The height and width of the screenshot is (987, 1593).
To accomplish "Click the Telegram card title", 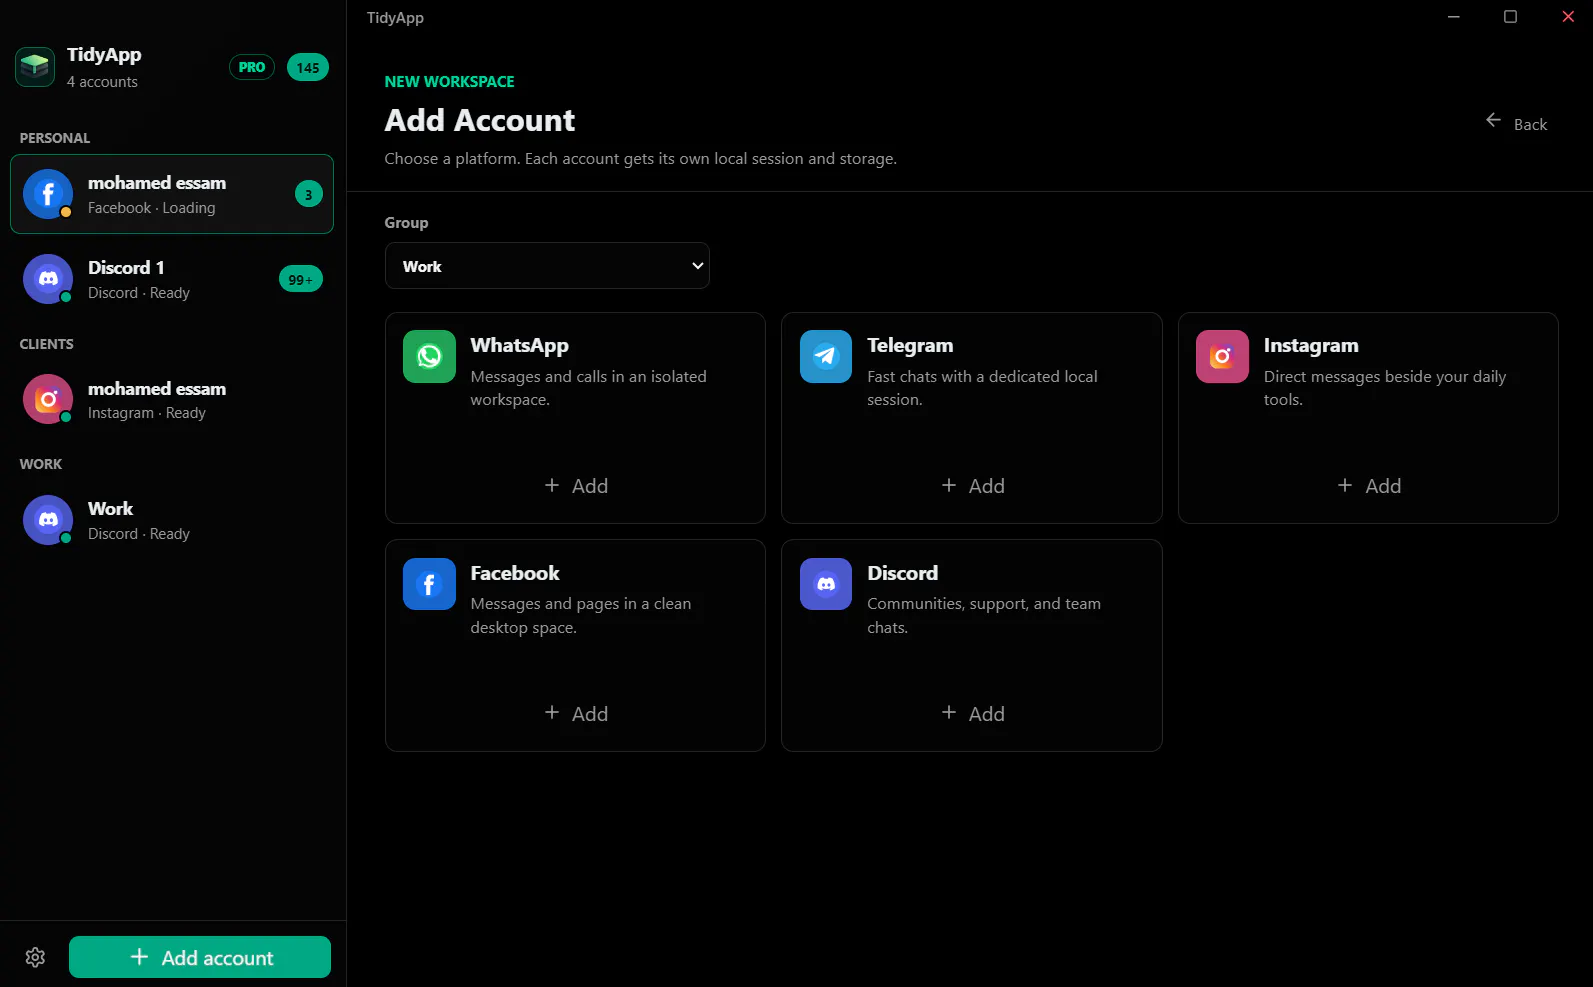I will pyautogui.click(x=910, y=345).
